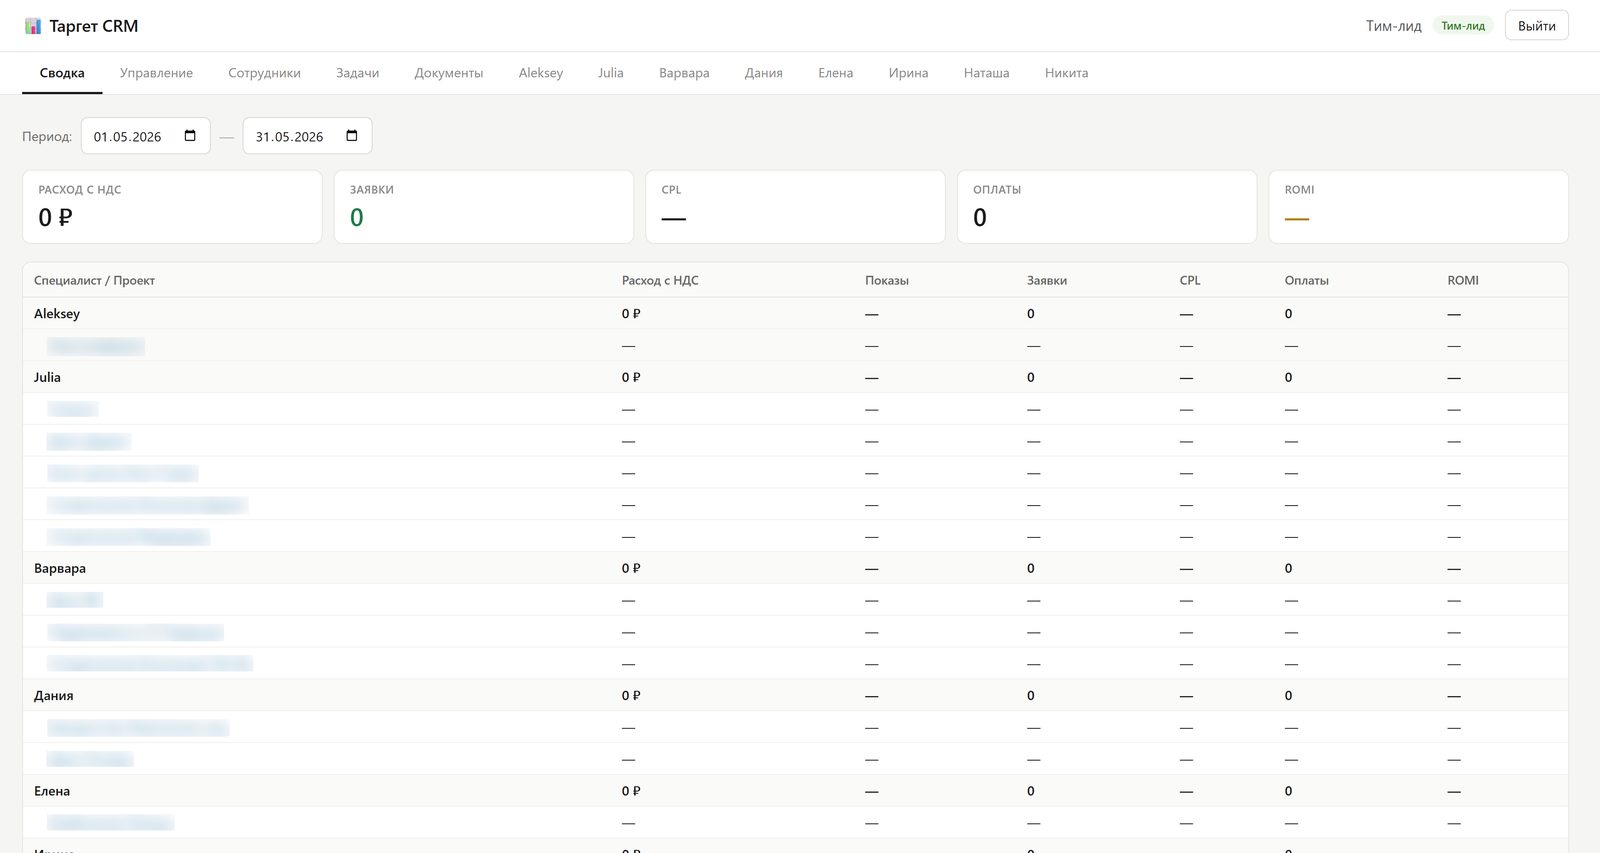Select the Елена specialist row

[795, 791]
